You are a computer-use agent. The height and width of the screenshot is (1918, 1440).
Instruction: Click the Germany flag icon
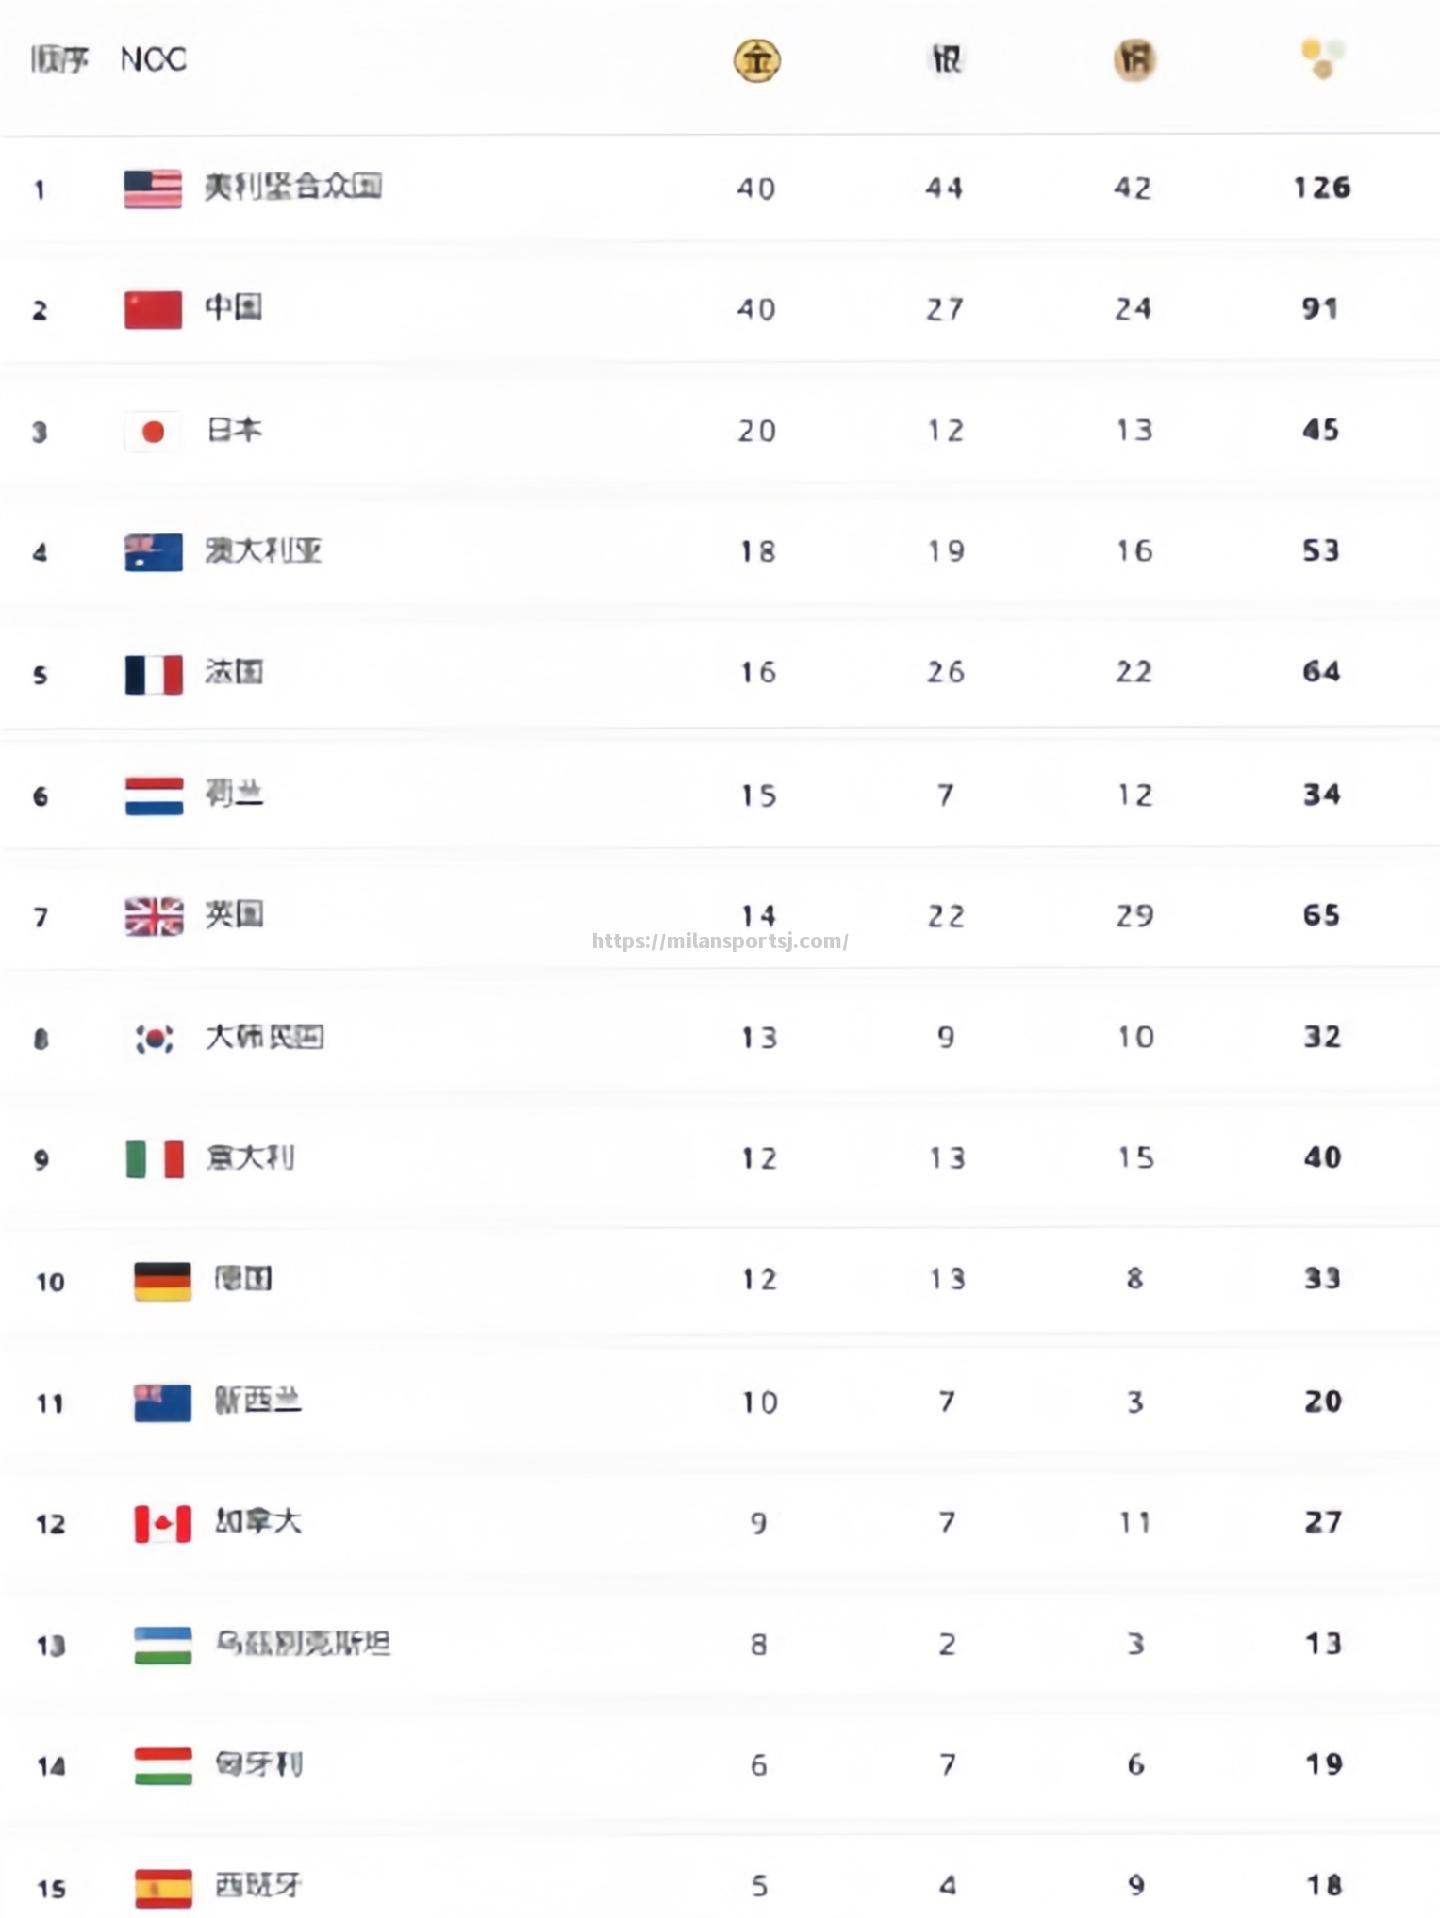[x=162, y=1281]
